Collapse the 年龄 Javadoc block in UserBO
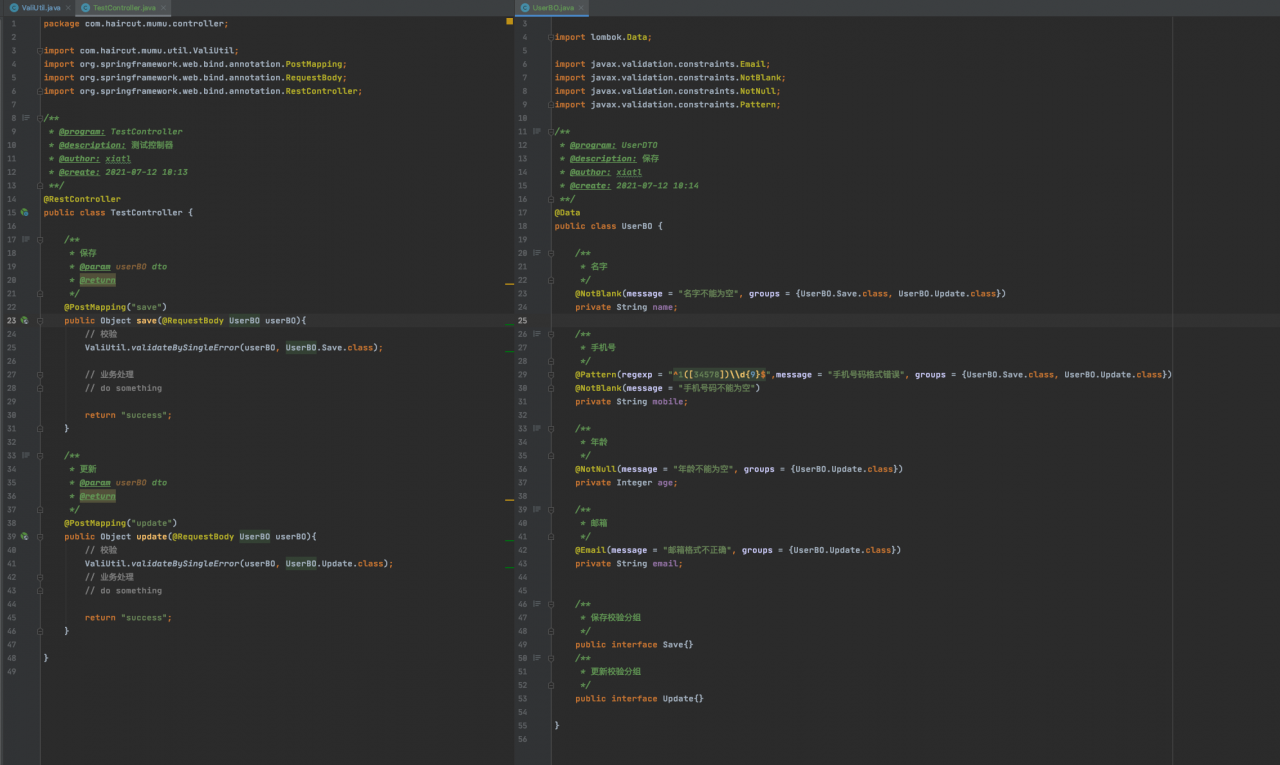The height and width of the screenshot is (765, 1280). point(550,428)
